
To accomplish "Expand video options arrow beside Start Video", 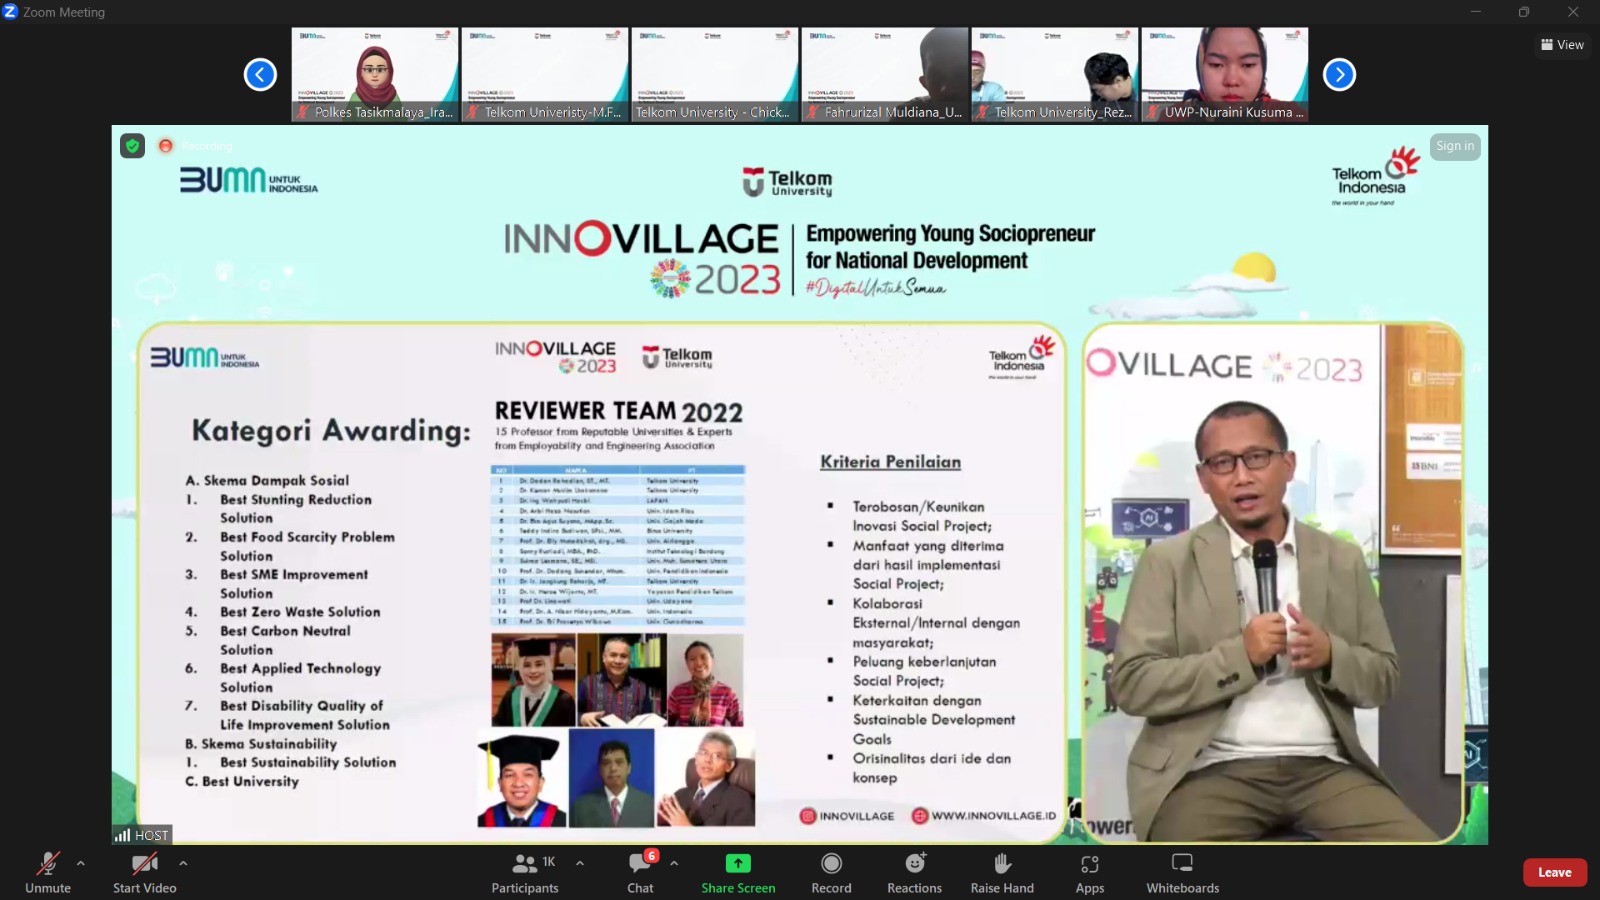I will (x=183, y=863).
